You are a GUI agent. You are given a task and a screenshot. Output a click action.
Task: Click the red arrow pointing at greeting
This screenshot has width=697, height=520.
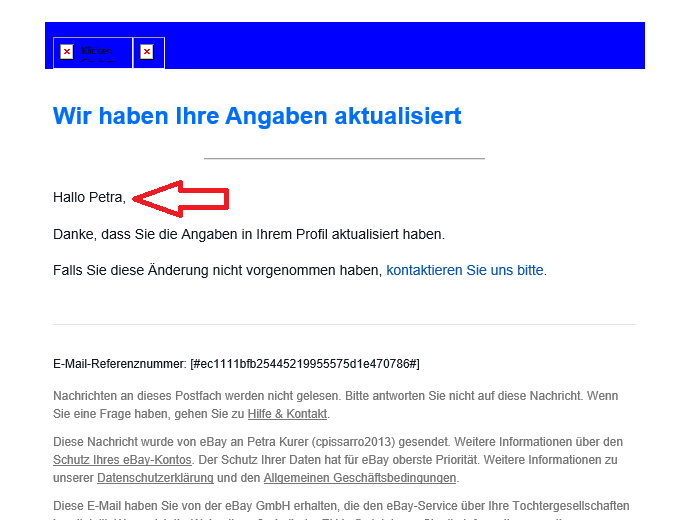tap(181, 199)
